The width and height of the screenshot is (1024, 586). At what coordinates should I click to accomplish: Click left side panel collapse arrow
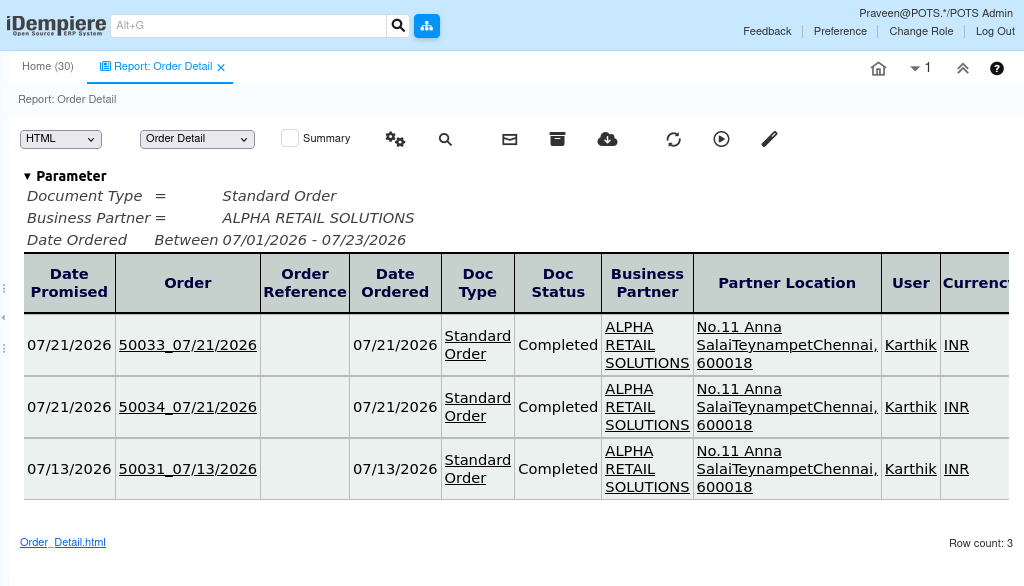[x=3, y=317]
